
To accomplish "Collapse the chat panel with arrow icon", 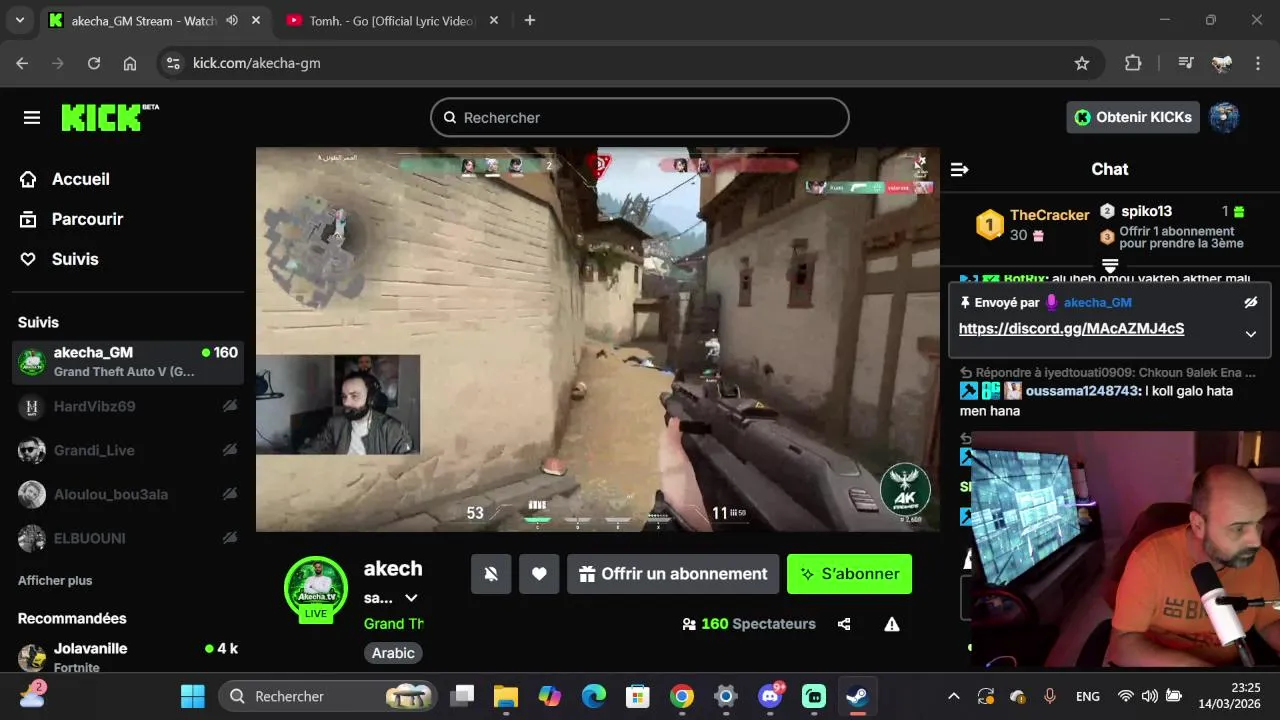I will [x=959, y=169].
